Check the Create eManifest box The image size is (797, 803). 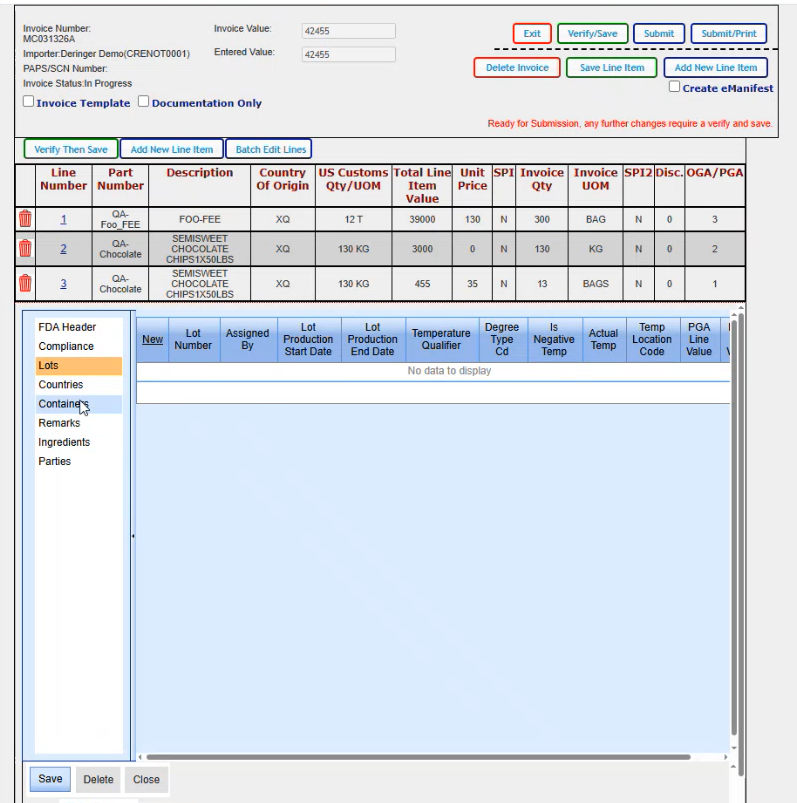[674, 87]
